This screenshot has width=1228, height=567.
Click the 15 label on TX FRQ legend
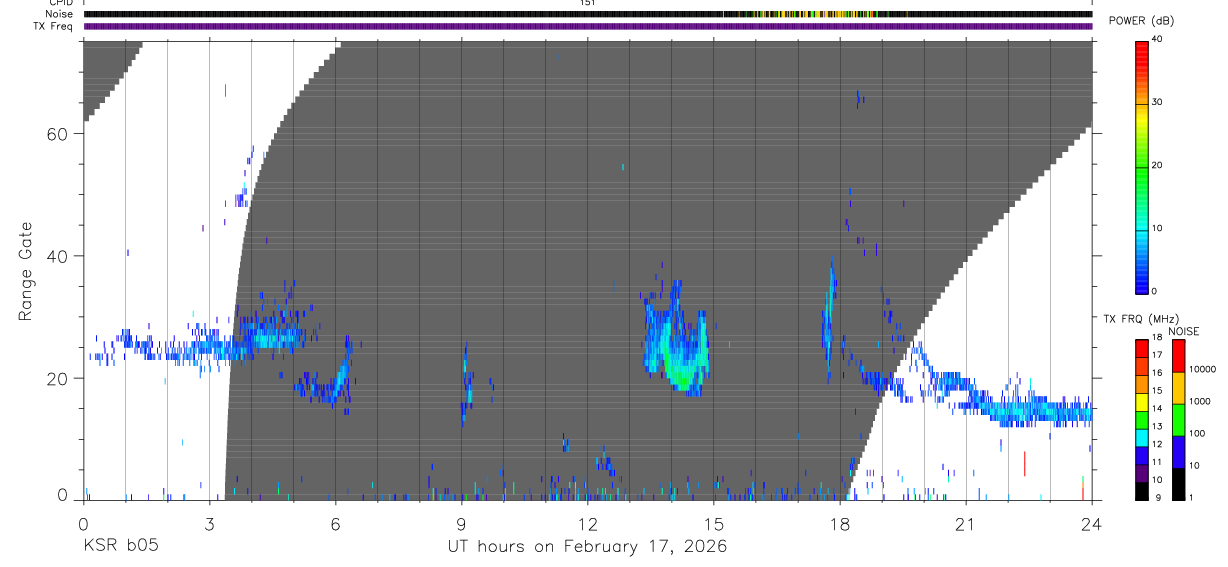pyautogui.click(x=1157, y=391)
